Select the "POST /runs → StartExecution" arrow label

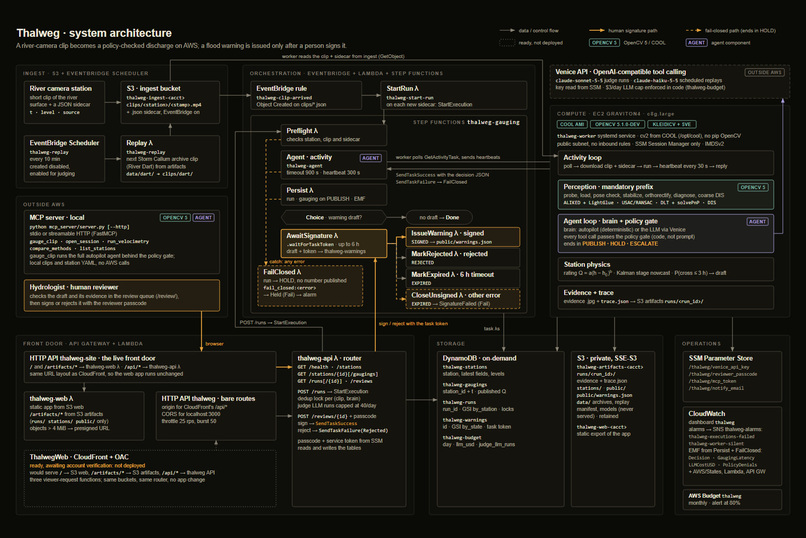click(273, 323)
